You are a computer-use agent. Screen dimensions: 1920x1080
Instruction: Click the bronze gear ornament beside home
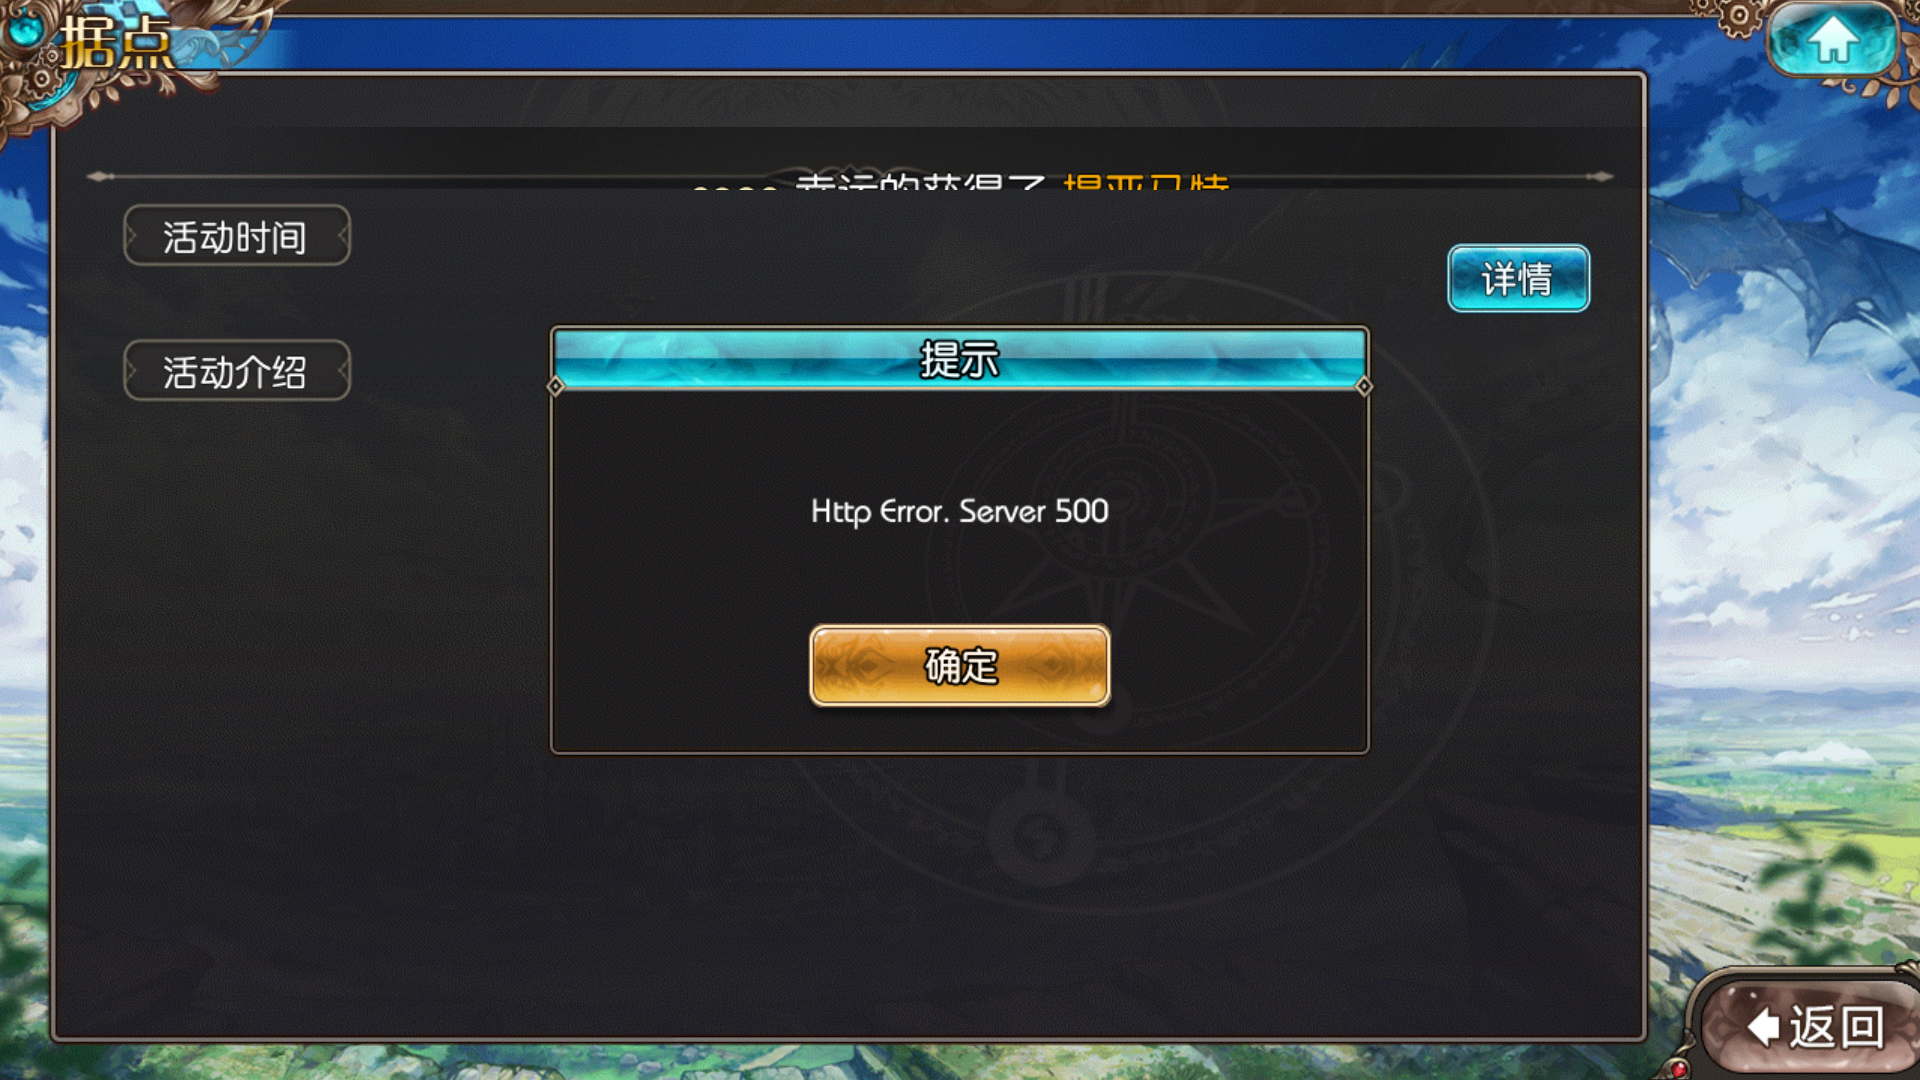[x=1739, y=16]
